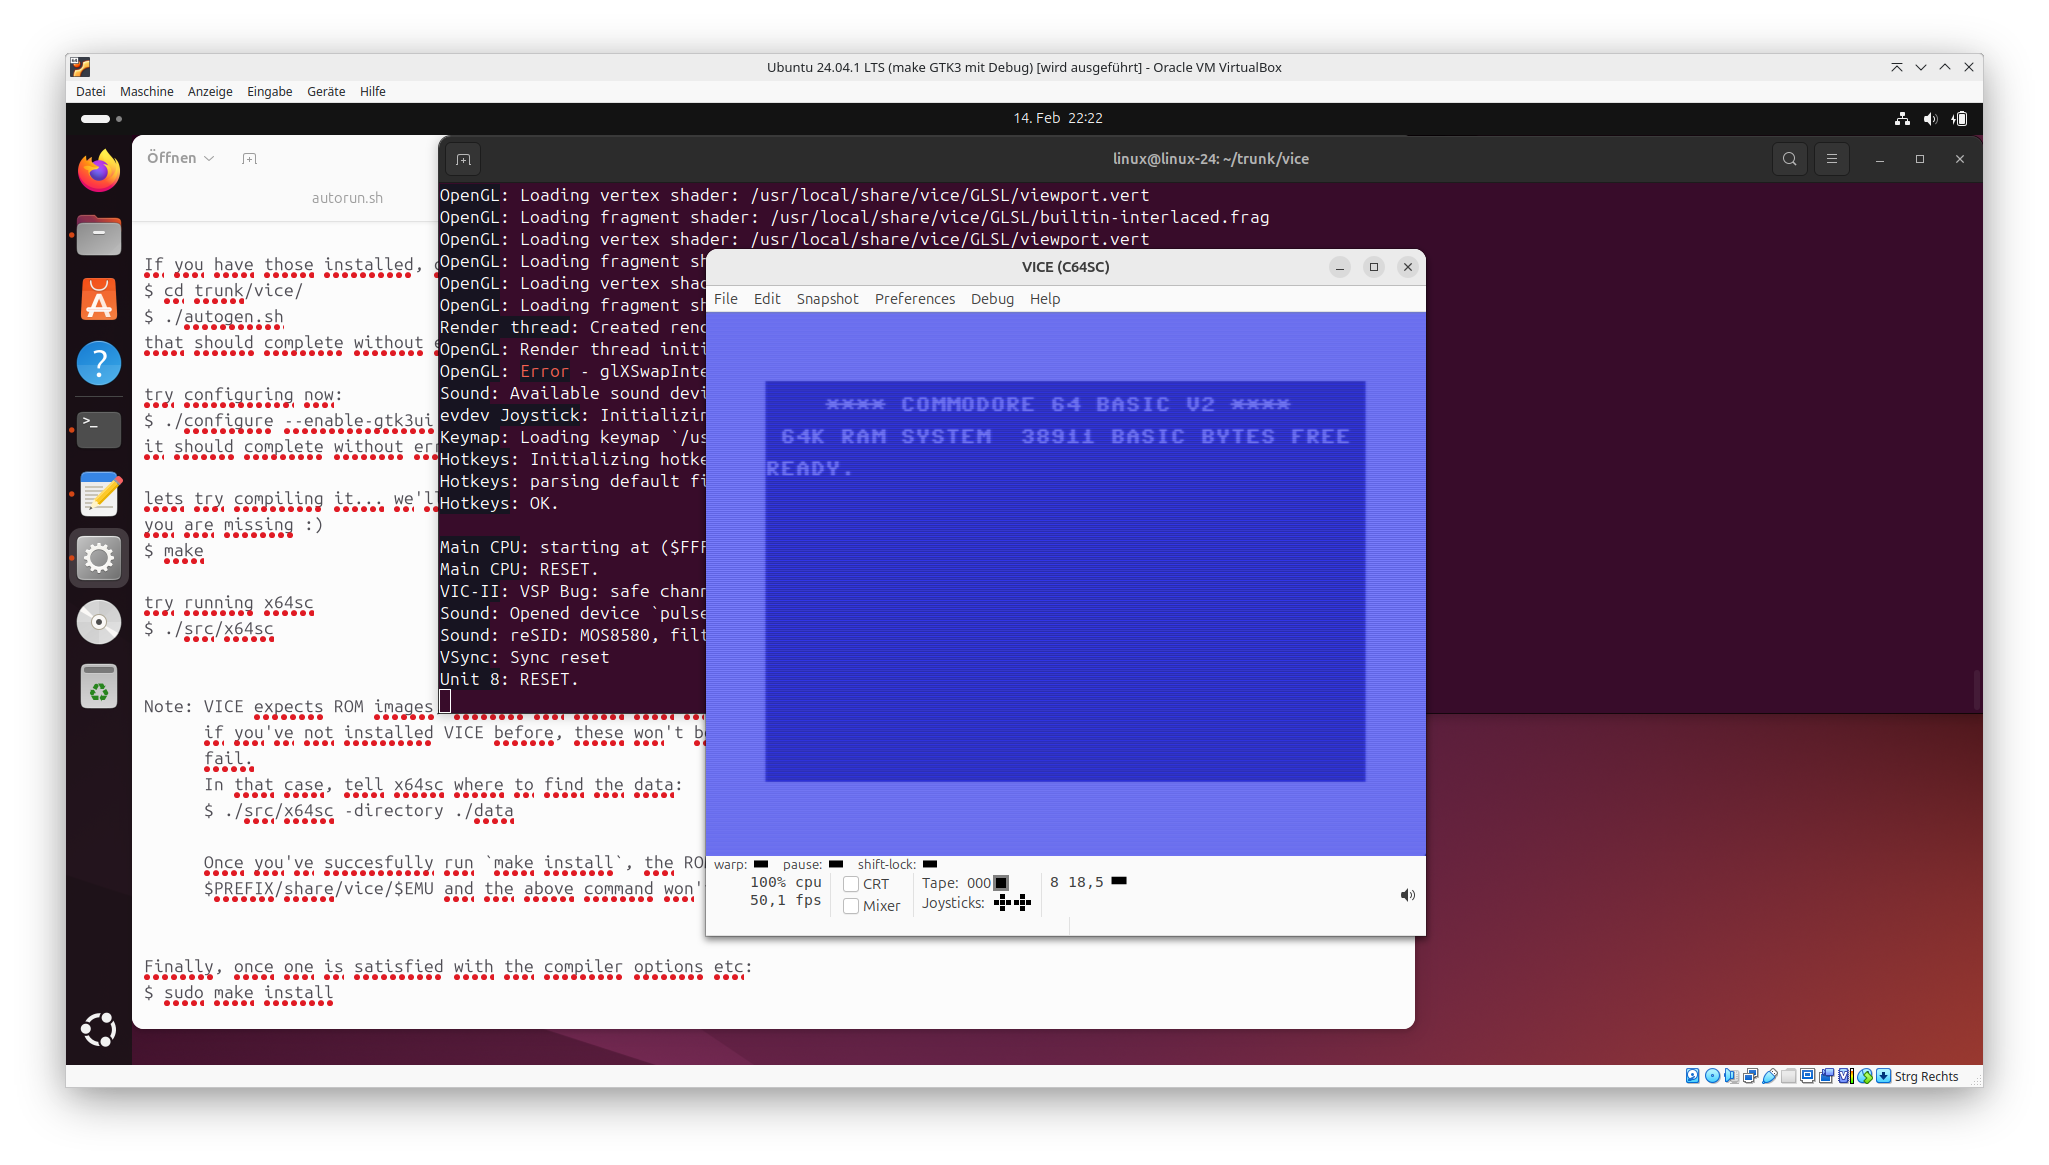The height and width of the screenshot is (1165, 2049).
Task: Click VirtualBox CPU load V icon
Action: [x=1846, y=1076]
